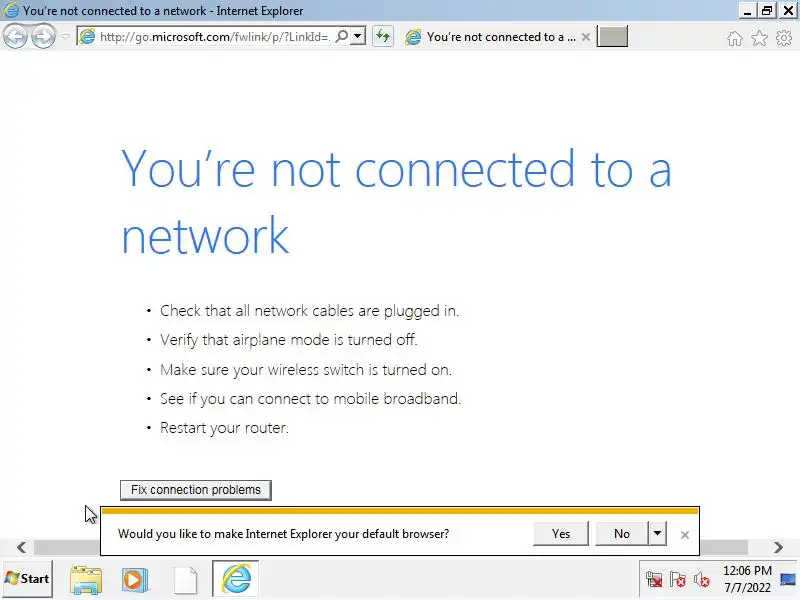800x600 pixels.
Task: Click the Show desktop icon beside clock
Action: pyautogui.click(x=788, y=580)
